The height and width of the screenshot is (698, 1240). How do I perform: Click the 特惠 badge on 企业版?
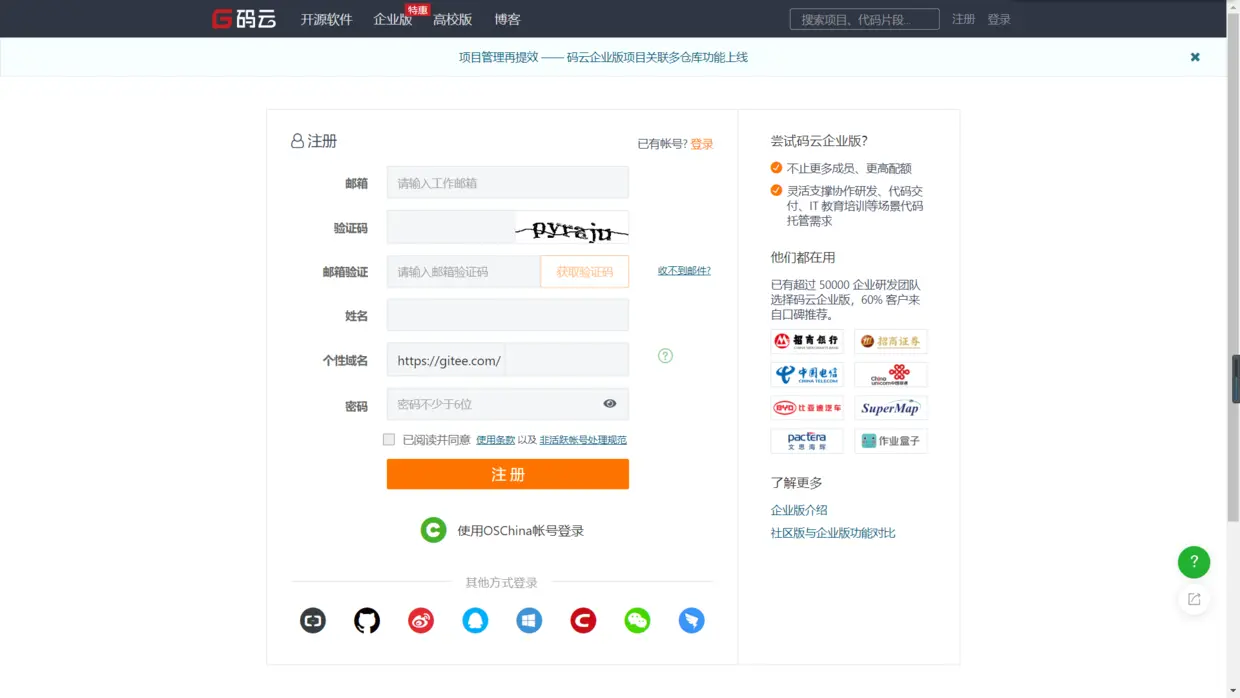click(x=417, y=10)
